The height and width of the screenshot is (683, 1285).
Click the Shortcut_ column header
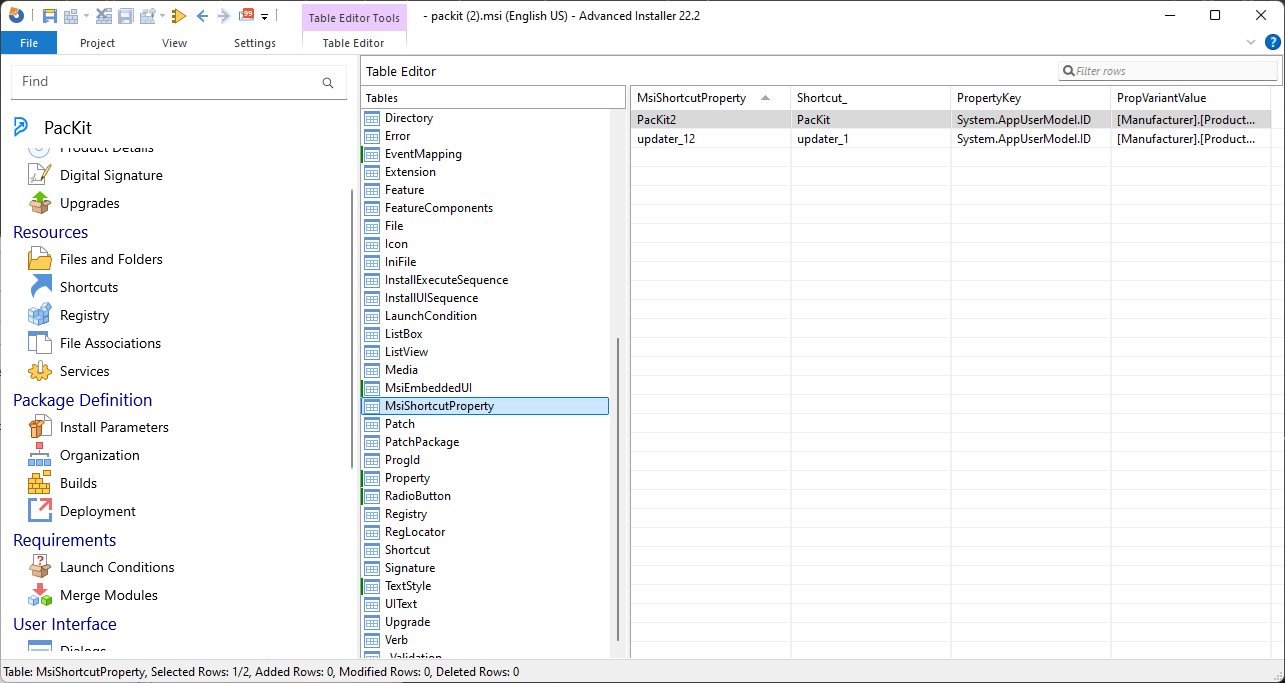pos(870,98)
